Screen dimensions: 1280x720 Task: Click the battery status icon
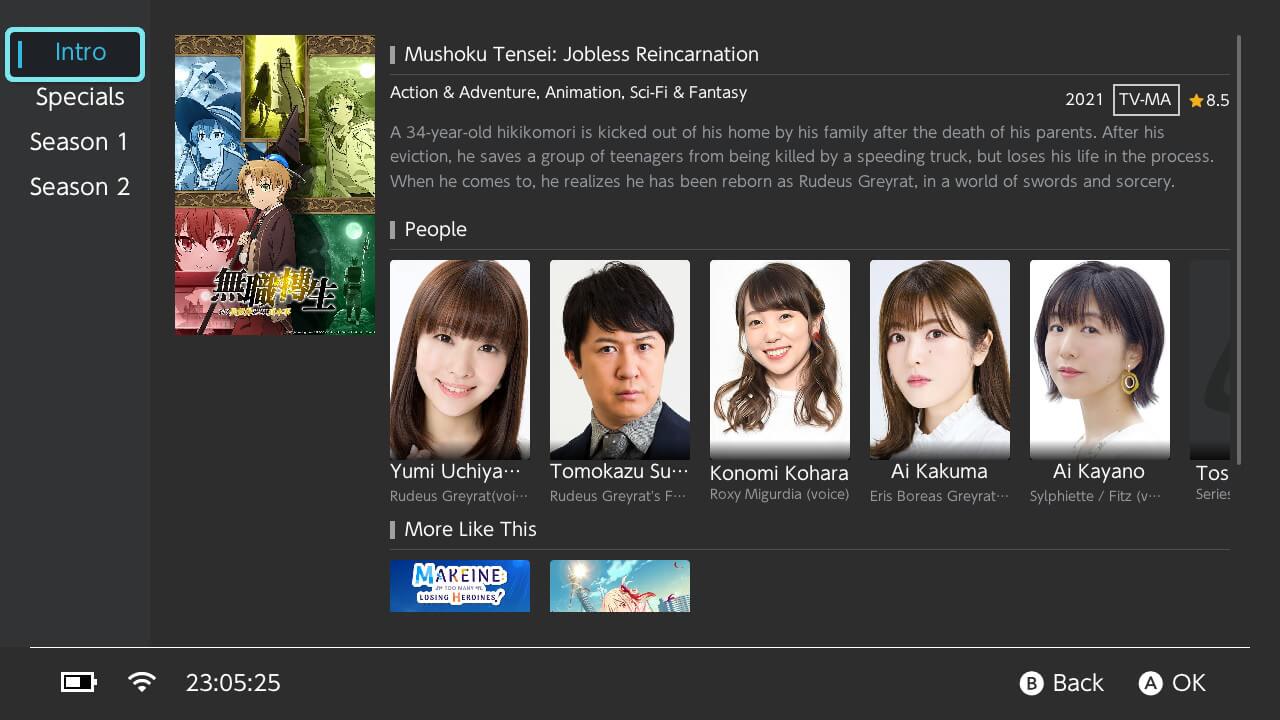(78, 683)
